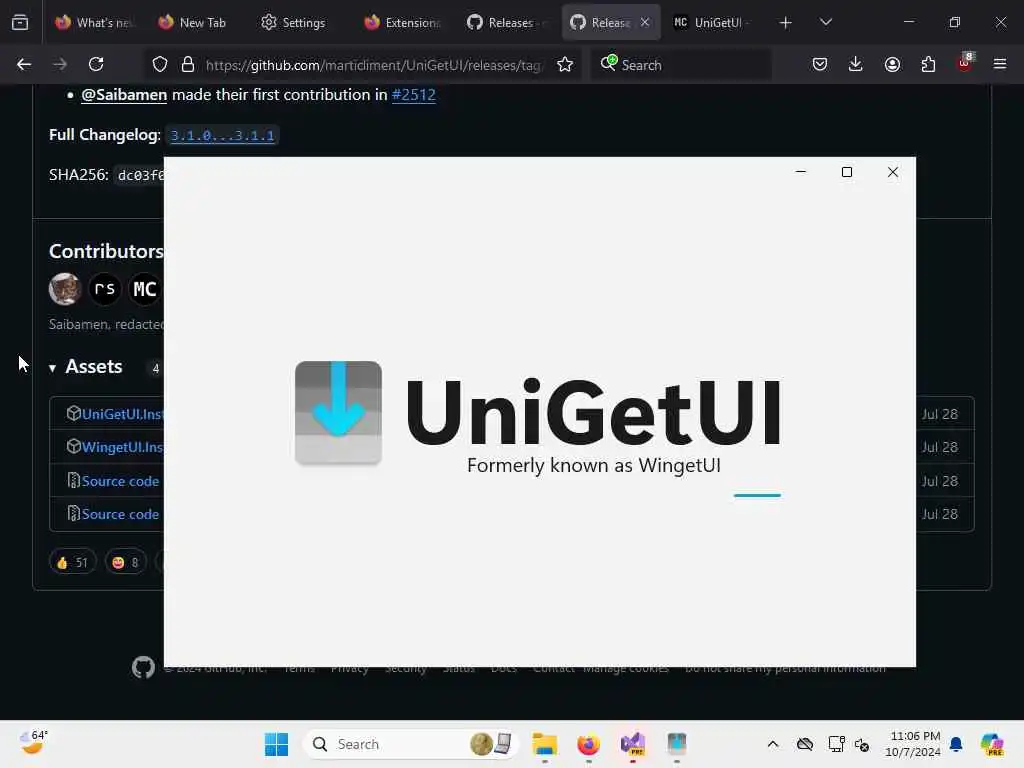Open the Windows Start menu
Image resolution: width=1024 pixels, height=768 pixels.
tap(276, 744)
